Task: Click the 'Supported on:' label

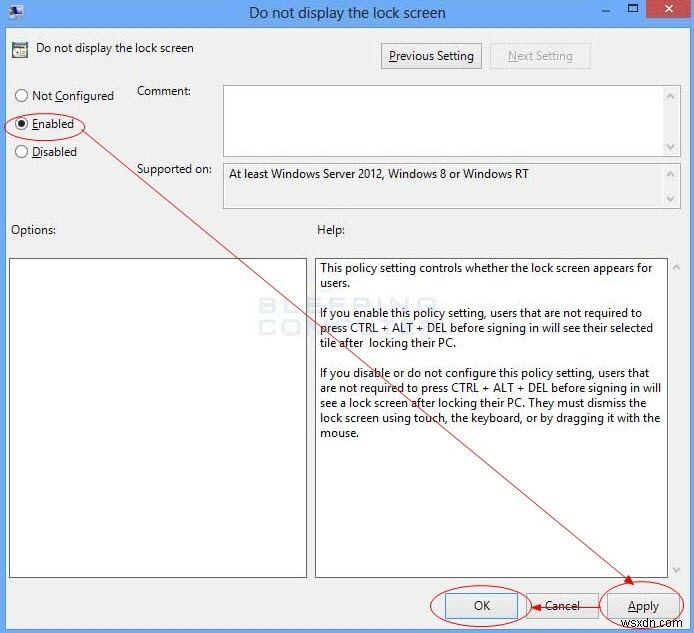Action: pyautogui.click(x=174, y=169)
